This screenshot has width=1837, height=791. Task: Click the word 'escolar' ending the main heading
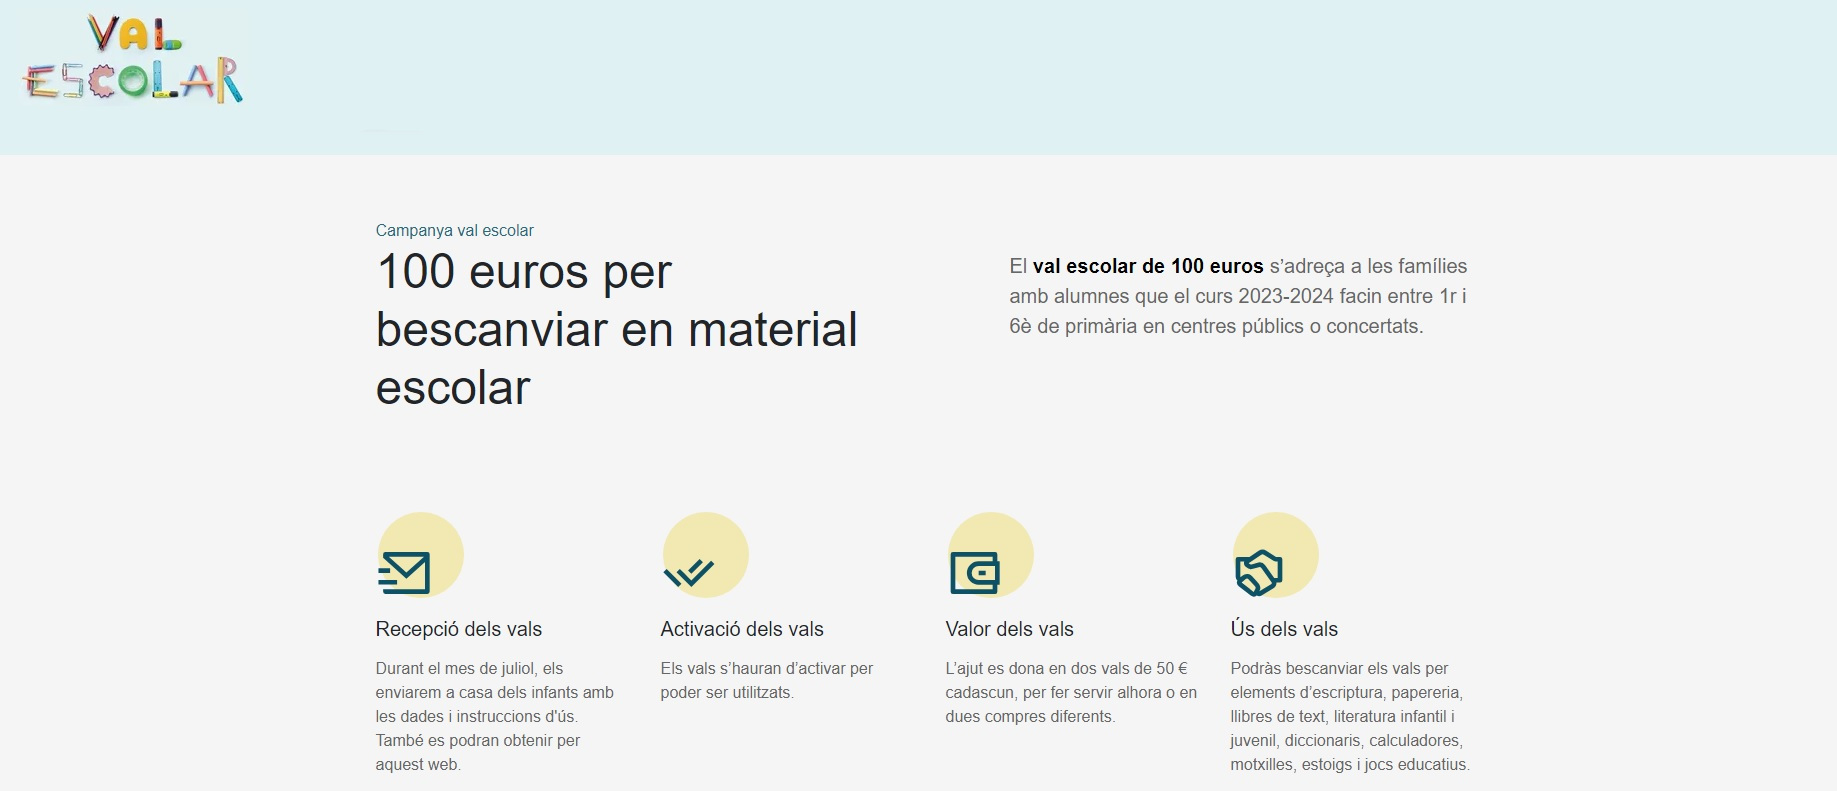click(452, 388)
